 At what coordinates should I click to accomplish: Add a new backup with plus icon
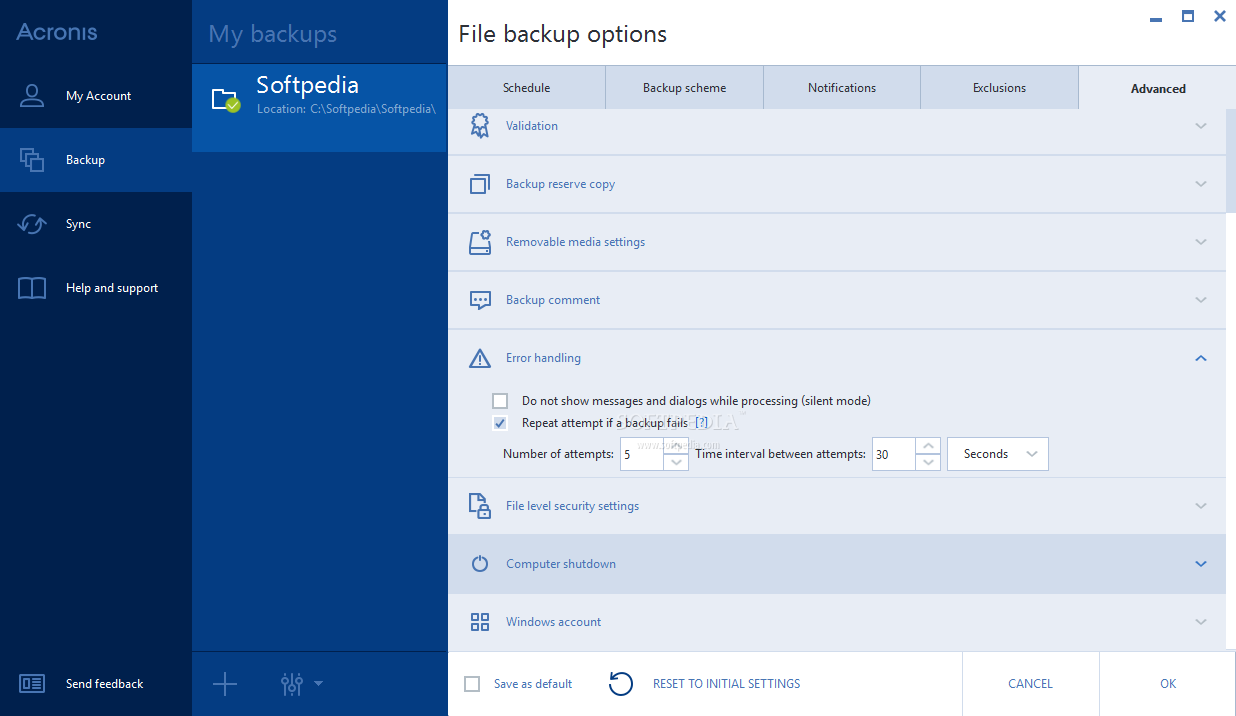click(x=225, y=684)
